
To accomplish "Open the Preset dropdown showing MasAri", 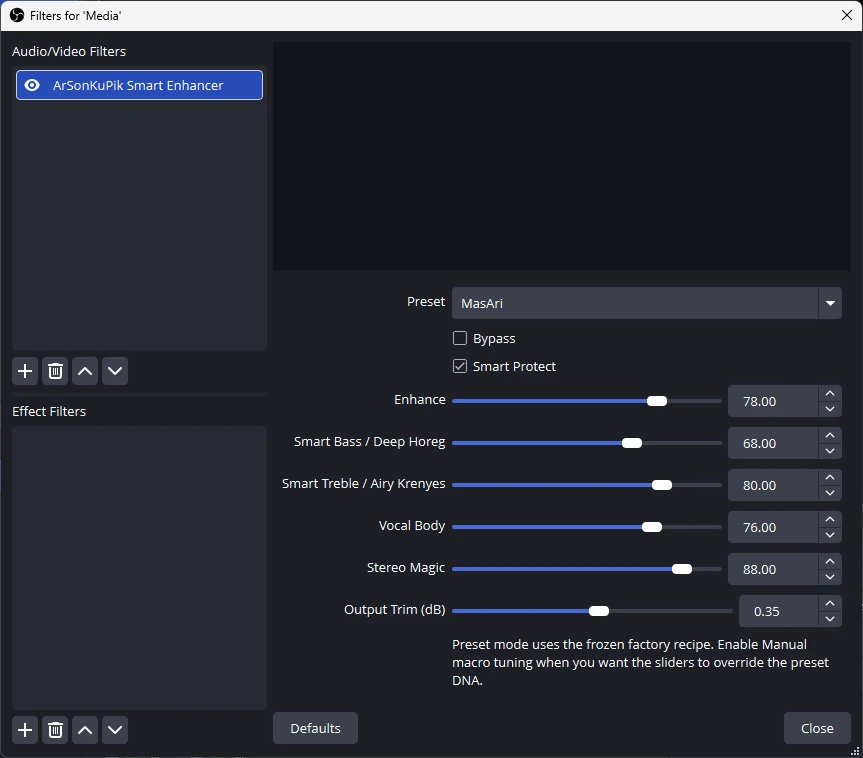I will click(647, 303).
